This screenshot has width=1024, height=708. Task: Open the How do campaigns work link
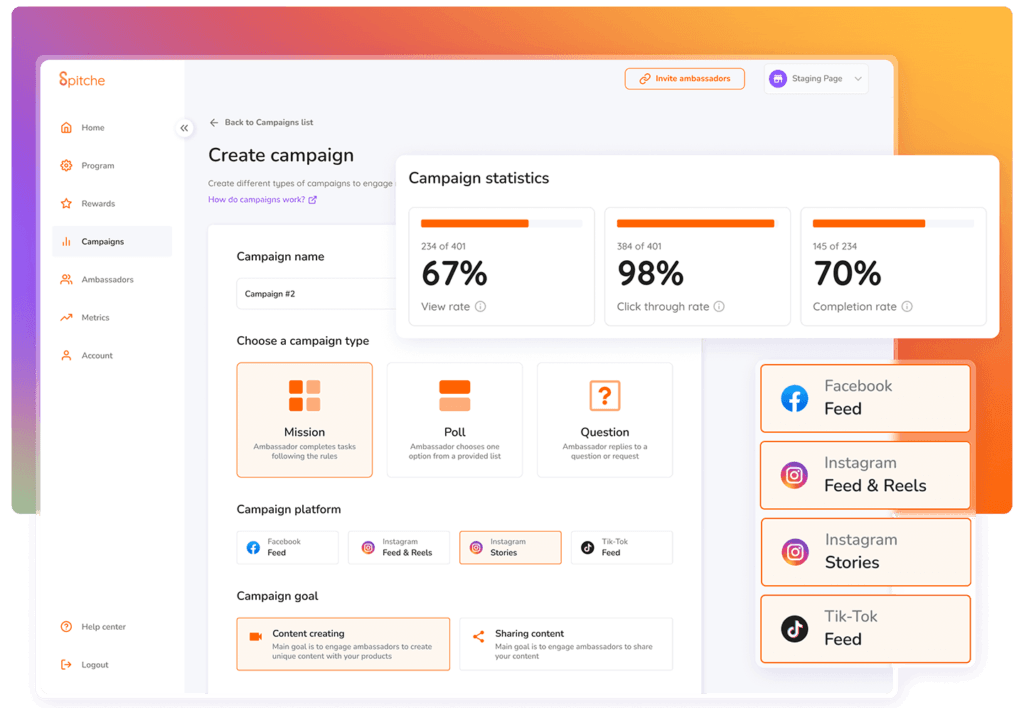point(263,200)
